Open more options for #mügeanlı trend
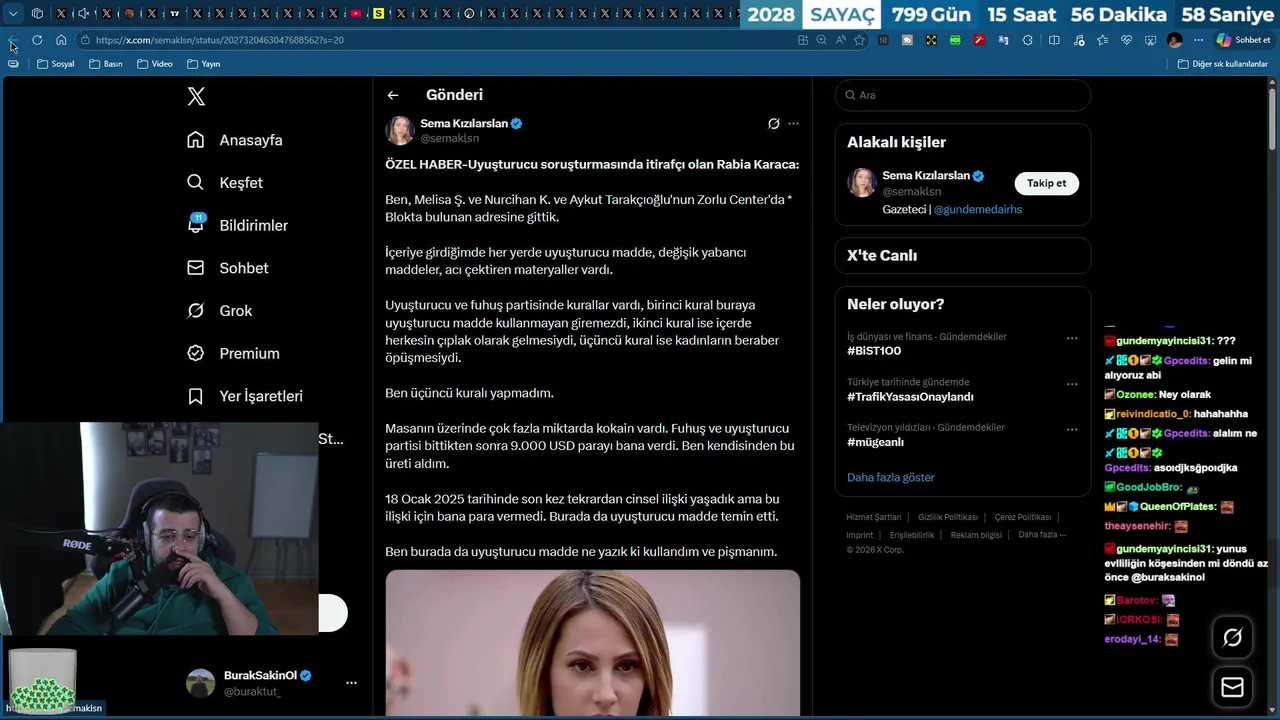Viewport: 1280px width, 720px height. (1072, 429)
